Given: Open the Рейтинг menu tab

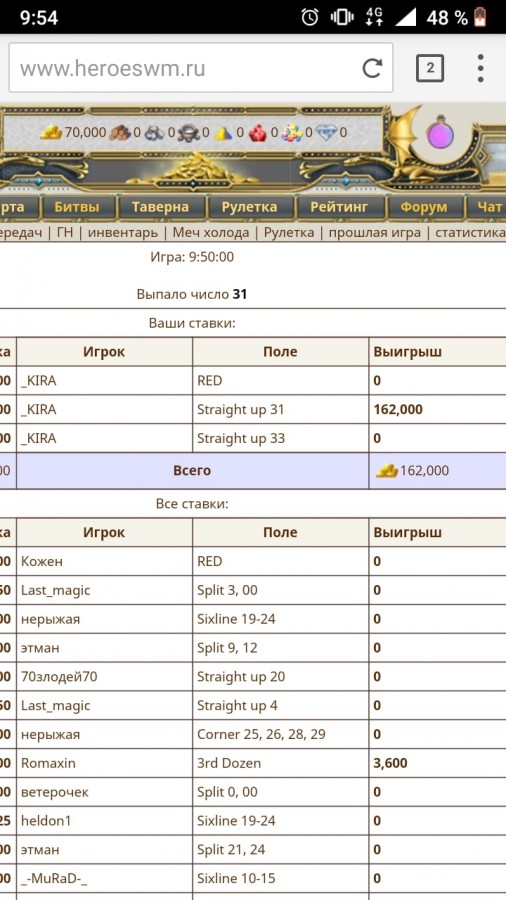Looking at the screenshot, I should point(340,207).
